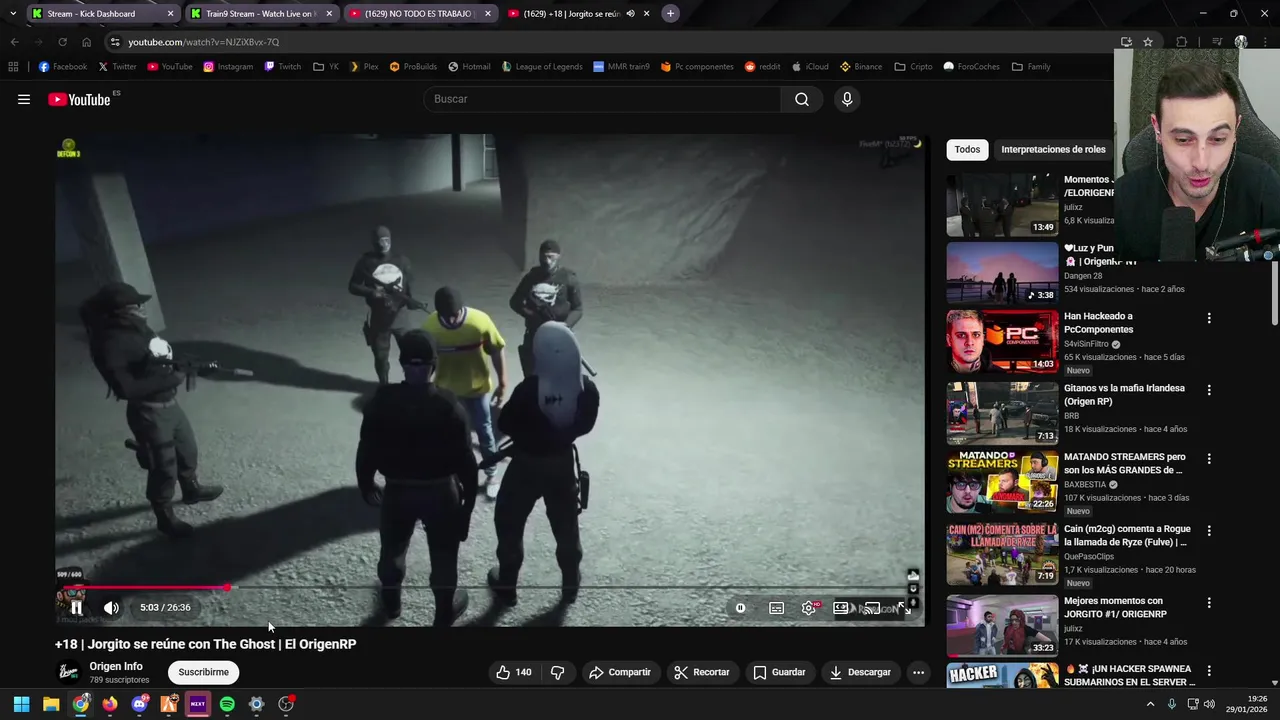Switch to theater mode

click(x=841, y=608)
